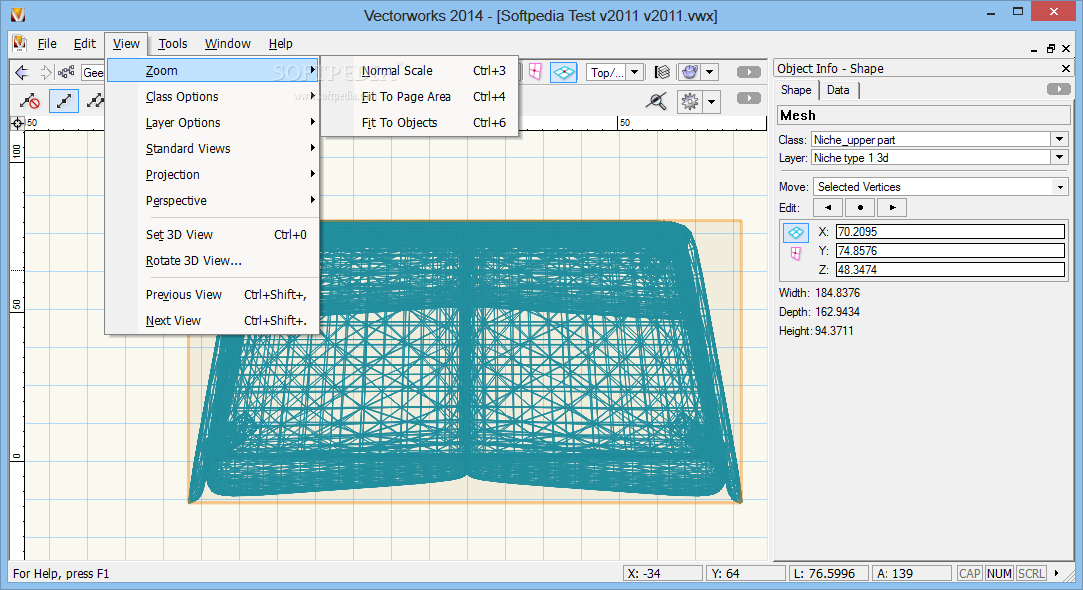The width and height of the screenshot is (1083, 590).
Task: Open the Window menu
Action: pyautogui.click(x=227, y=44)
